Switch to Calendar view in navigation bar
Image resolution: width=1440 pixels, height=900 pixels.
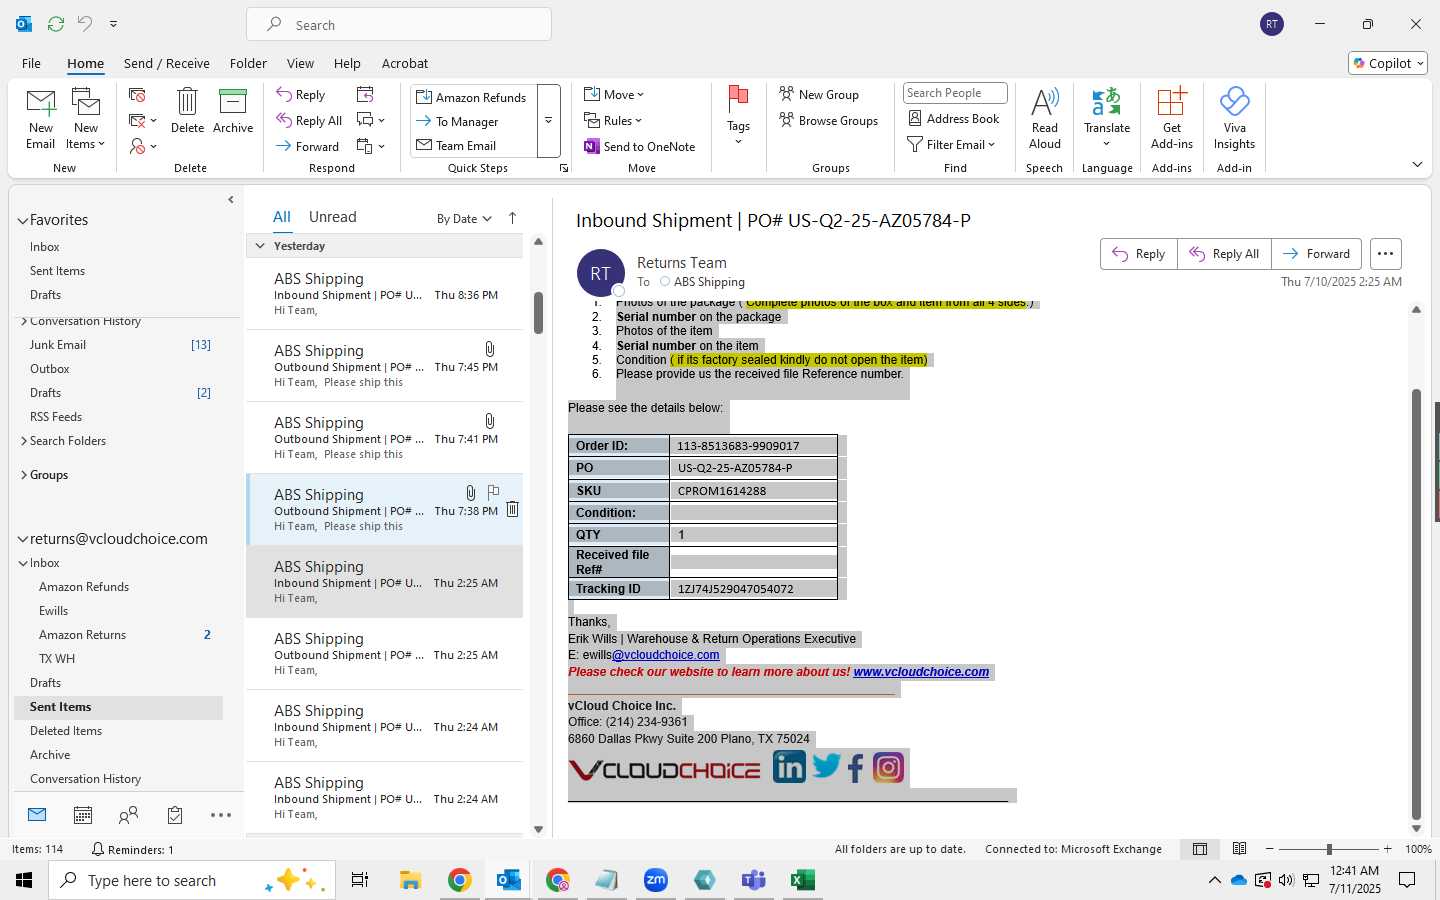[83, 815]
